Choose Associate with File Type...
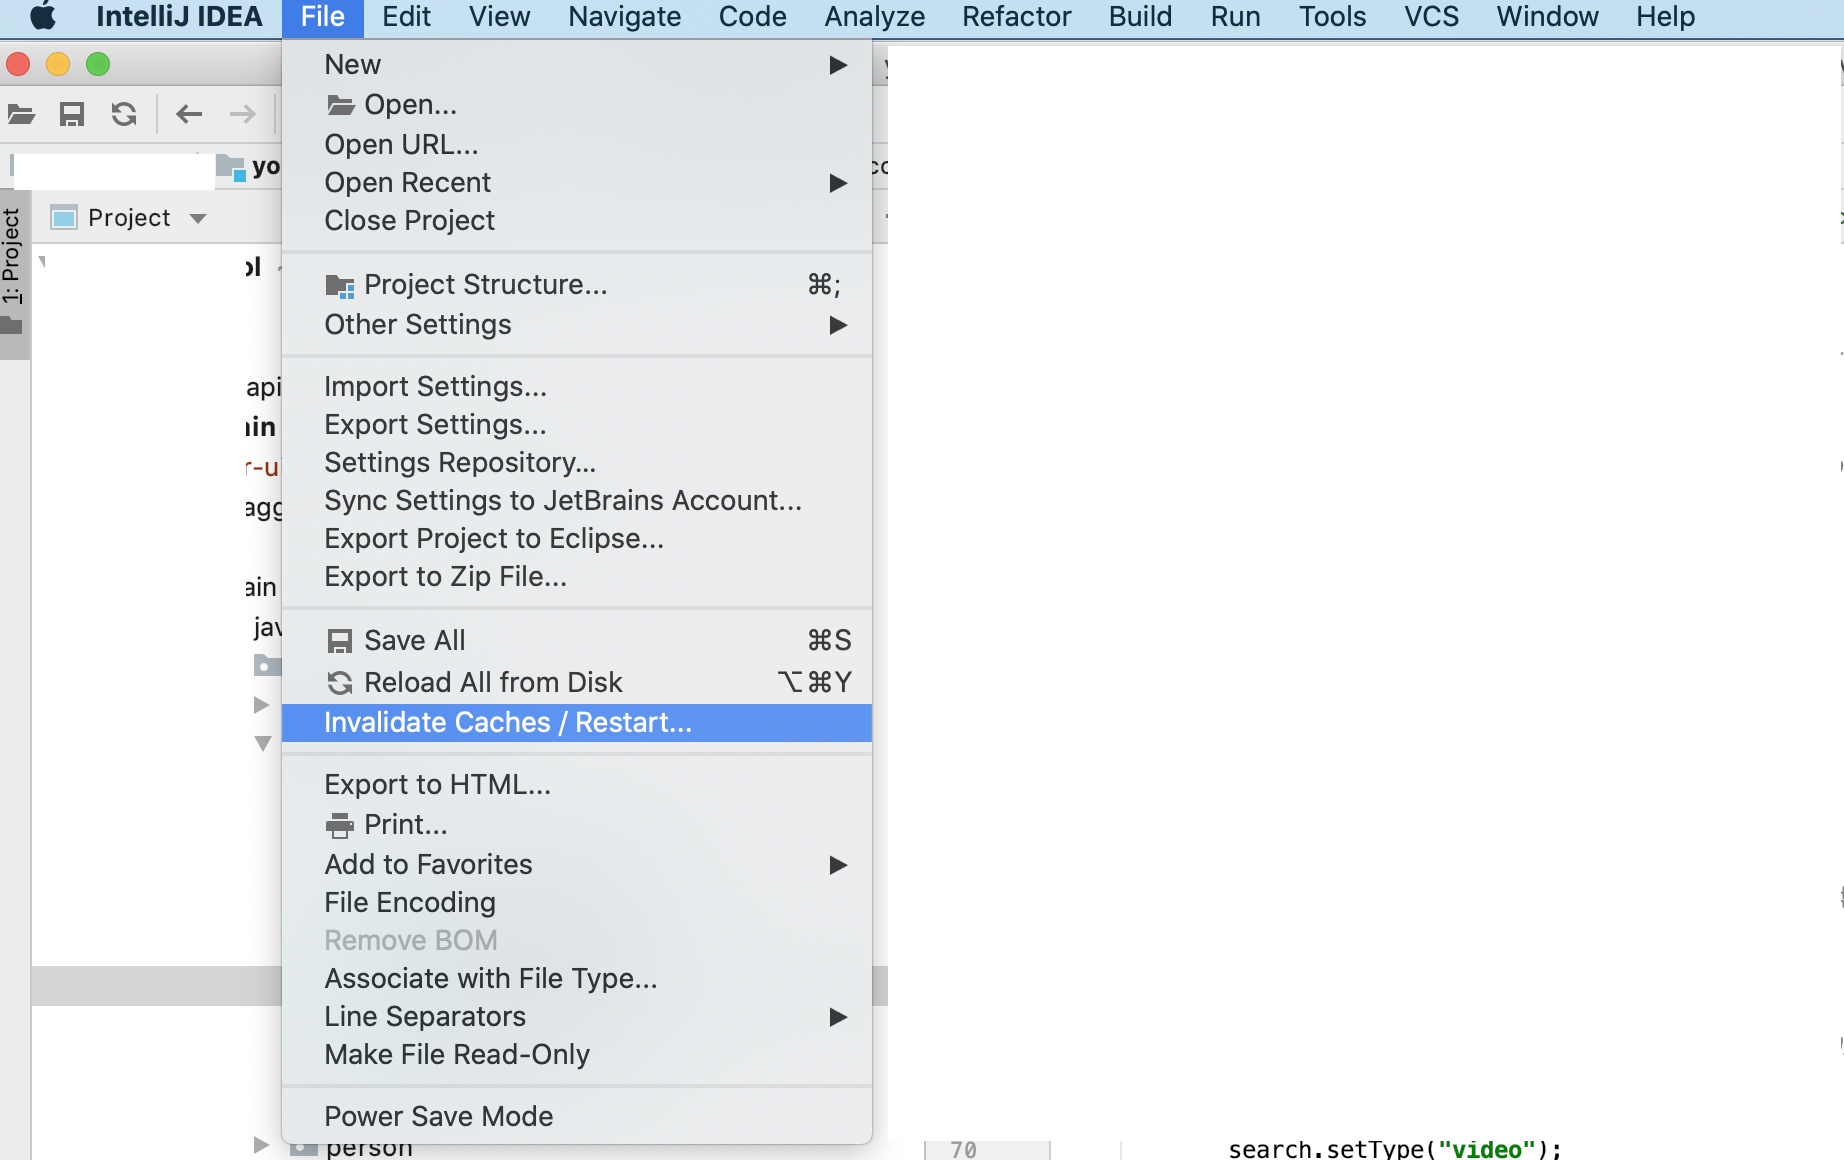1844x1160 pixels. pyautogui.click(x=577, y=979)
